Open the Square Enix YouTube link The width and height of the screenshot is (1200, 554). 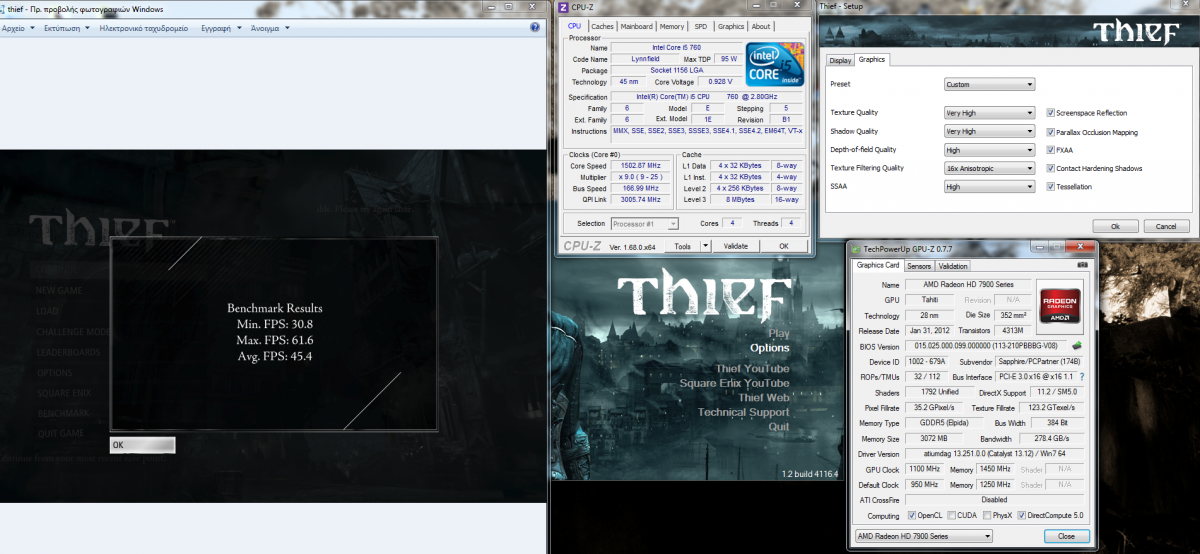coord(734,383)
